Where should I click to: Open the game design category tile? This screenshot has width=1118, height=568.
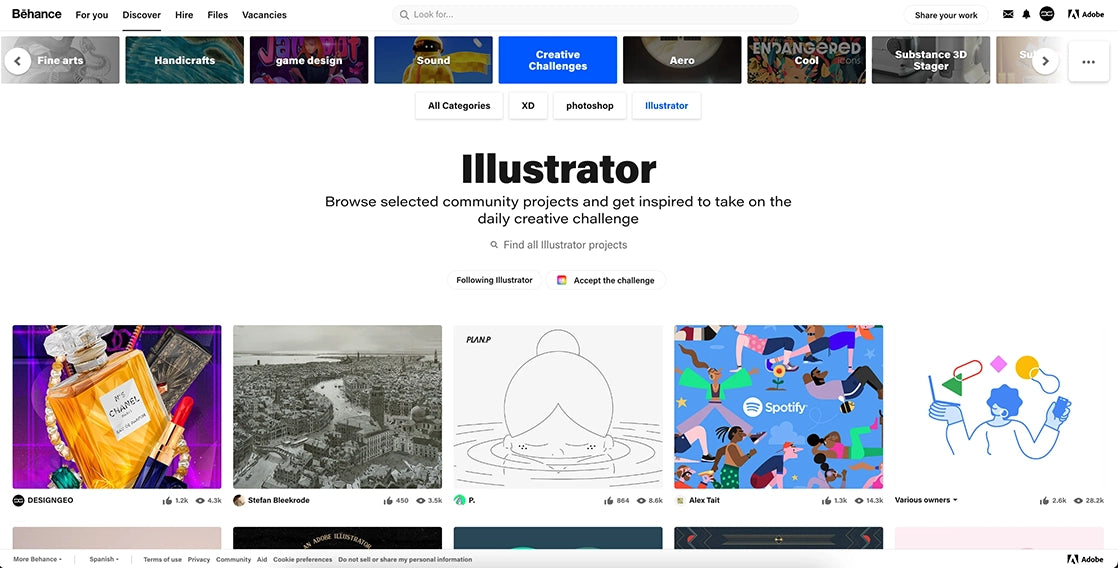coord(309,60)
